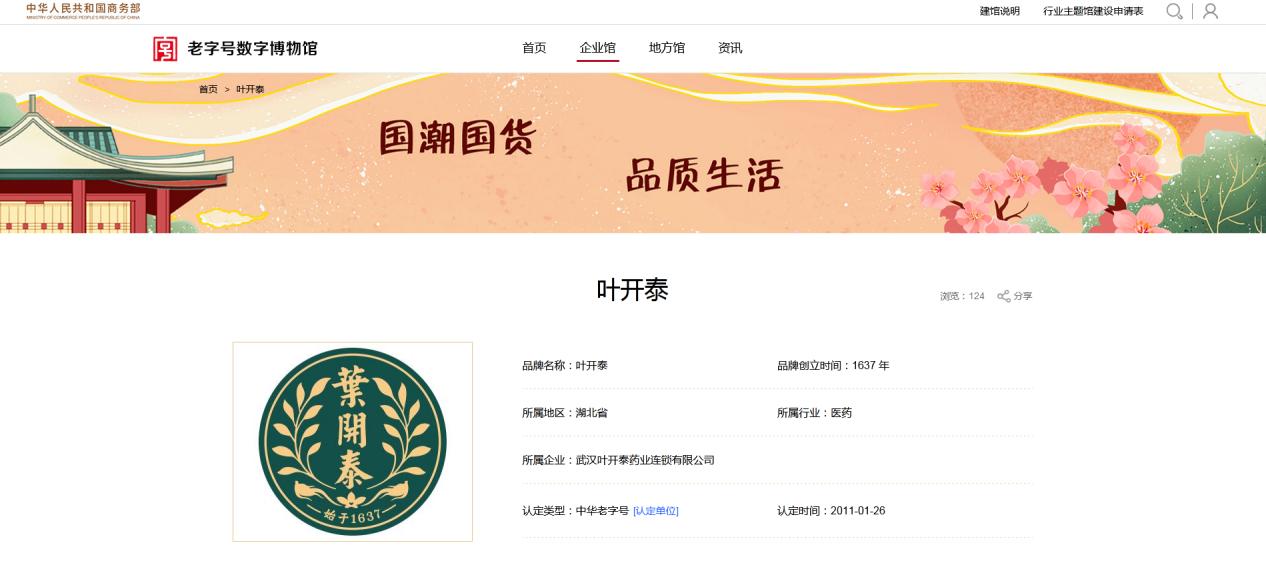
Task: Select text 所属行业：医药
Action: [x=815, y=413]
